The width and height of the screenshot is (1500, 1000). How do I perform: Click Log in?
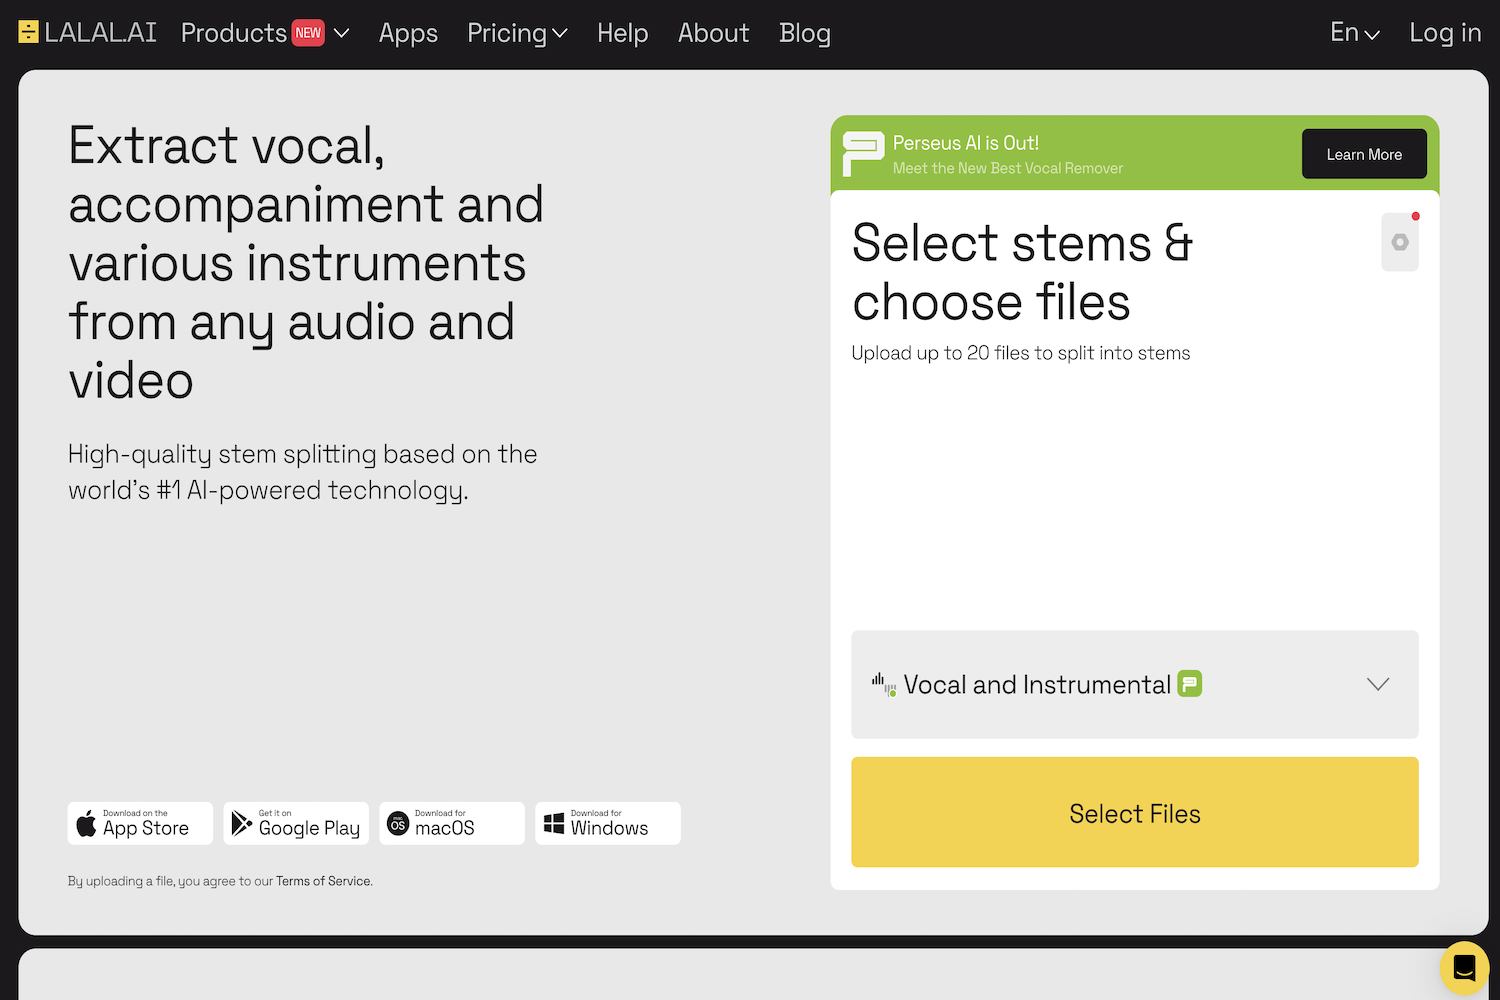[1445, 33]
